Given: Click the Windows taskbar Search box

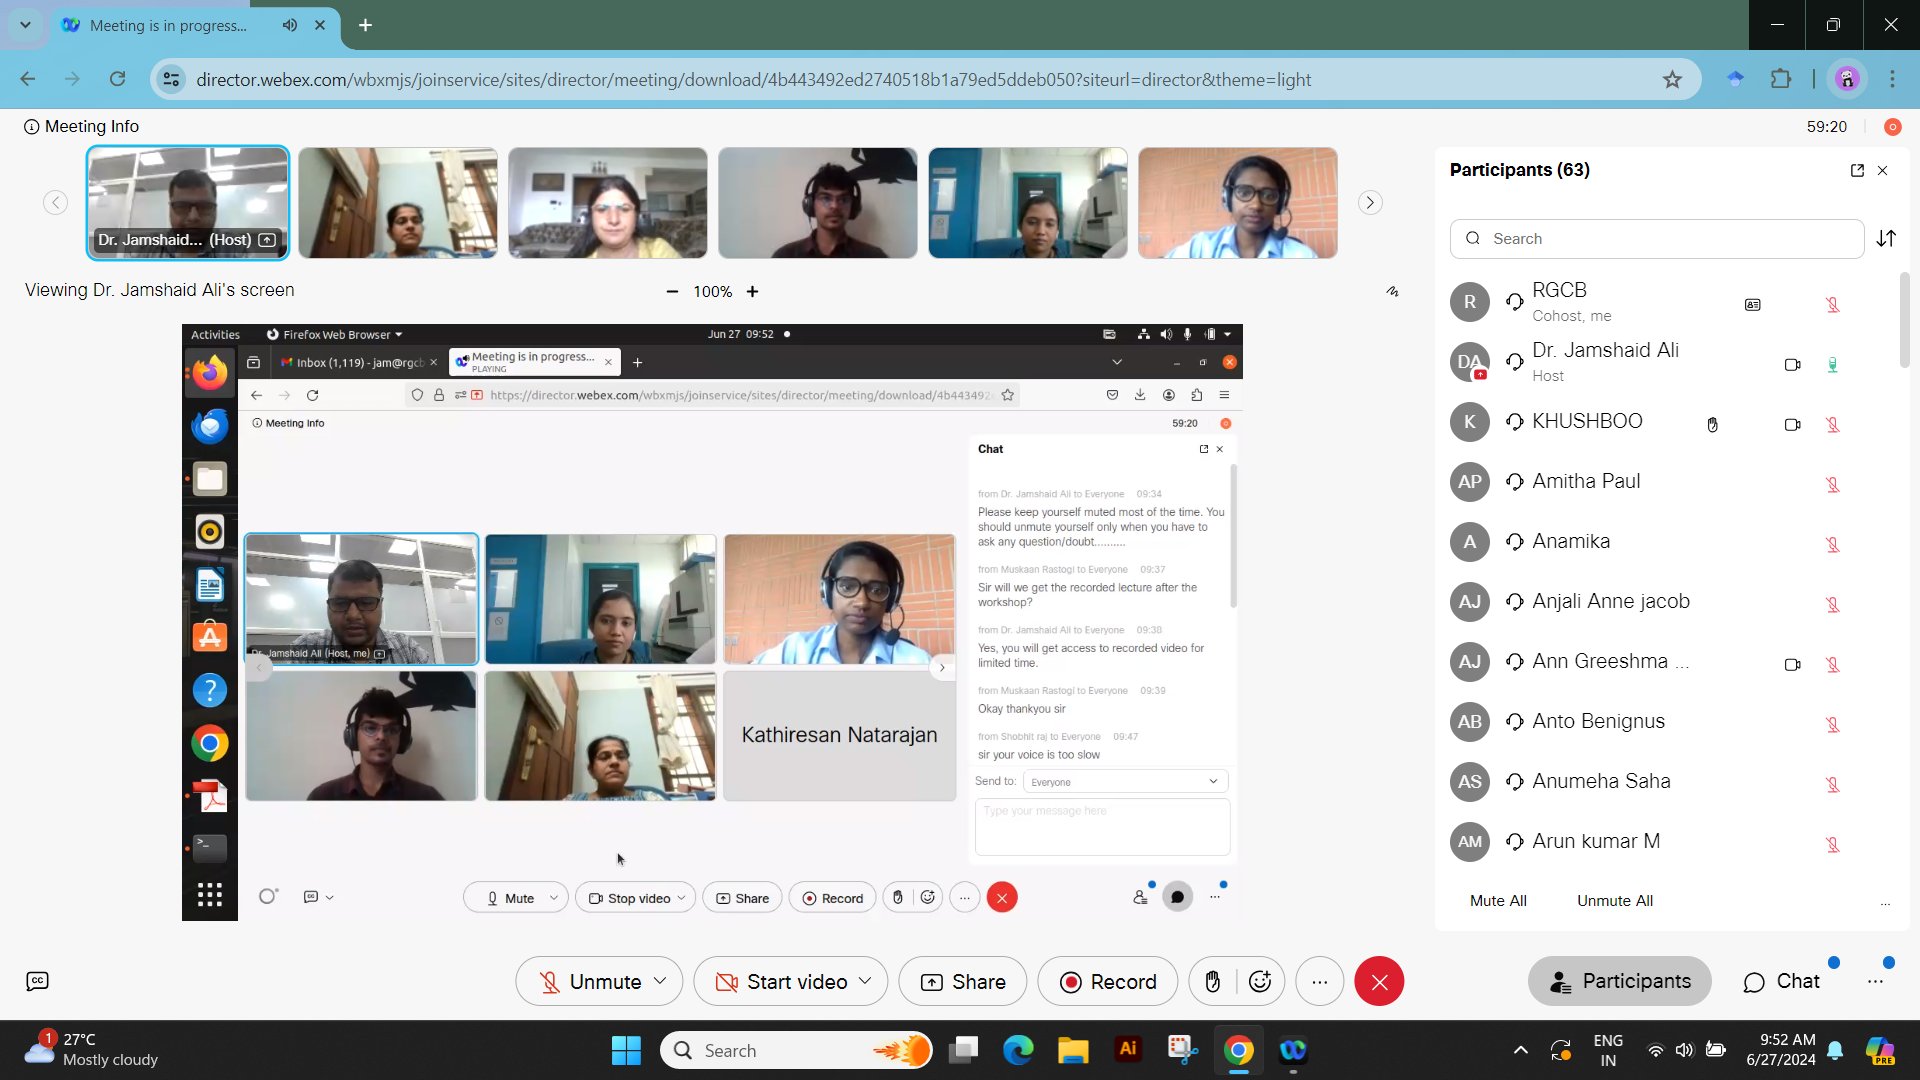Looking at the screenshot, I should [797, 1050].
